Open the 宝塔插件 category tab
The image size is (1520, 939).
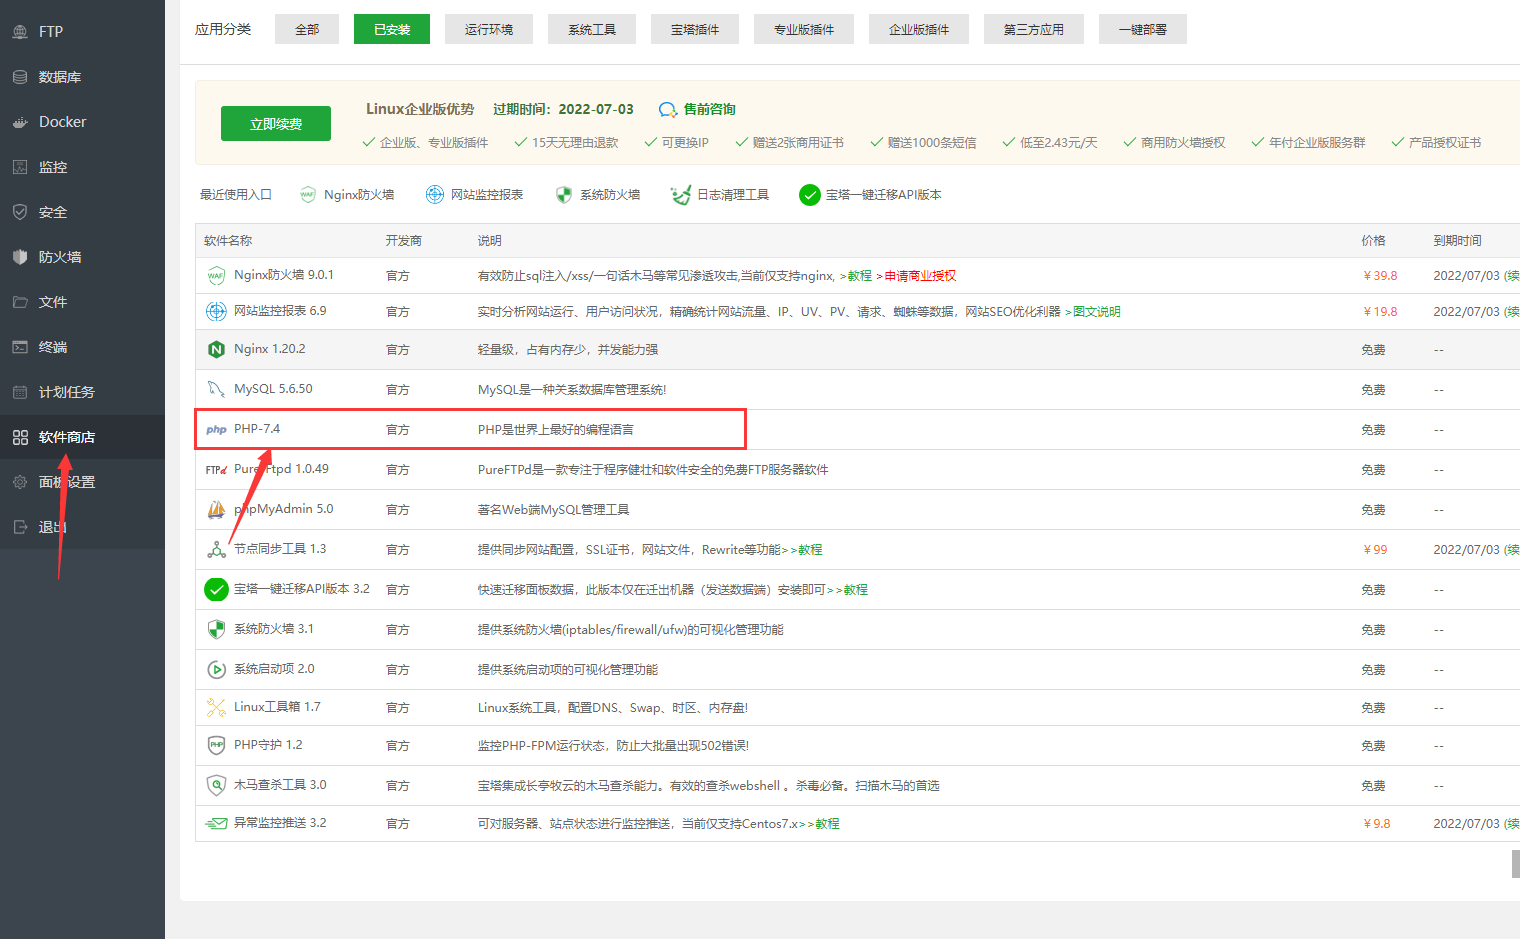pyautogui.click(x=695, y=30)
